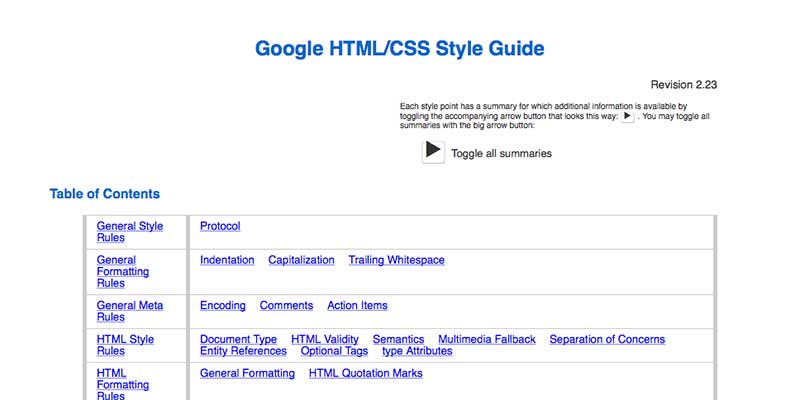Click the small example arrow button in the instructions

(628, 117)
